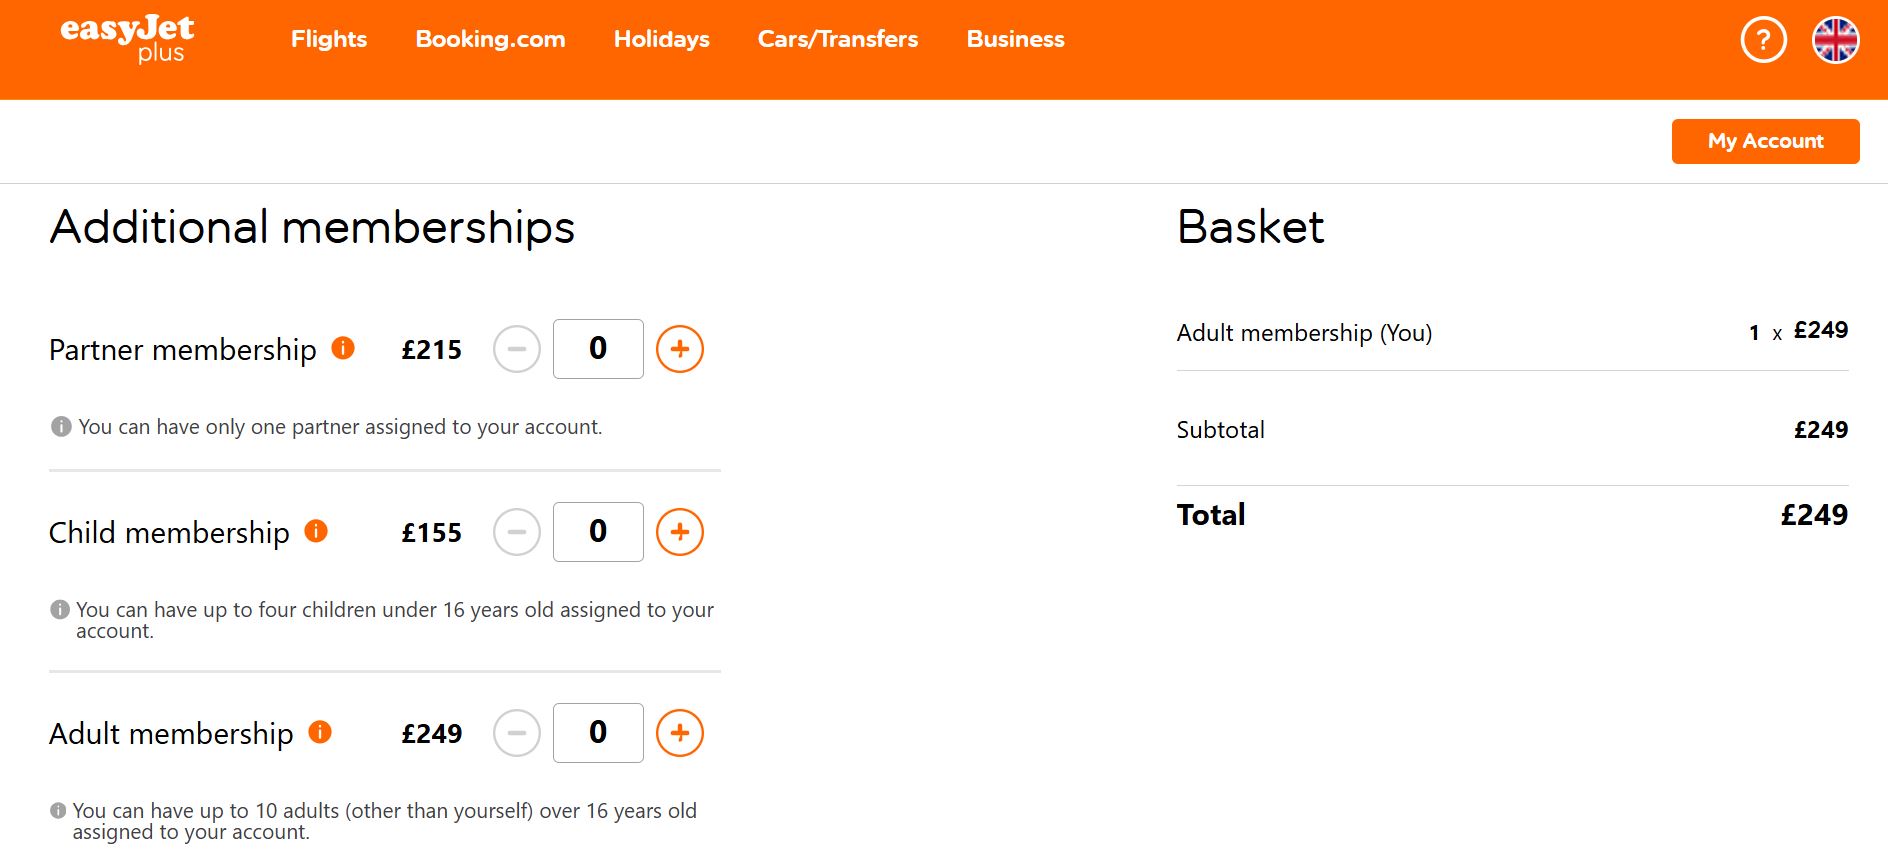Viewport: 1888px width, 857px height.
Task: Click the 'Additional memberships' heading
Action: (312, 227)
